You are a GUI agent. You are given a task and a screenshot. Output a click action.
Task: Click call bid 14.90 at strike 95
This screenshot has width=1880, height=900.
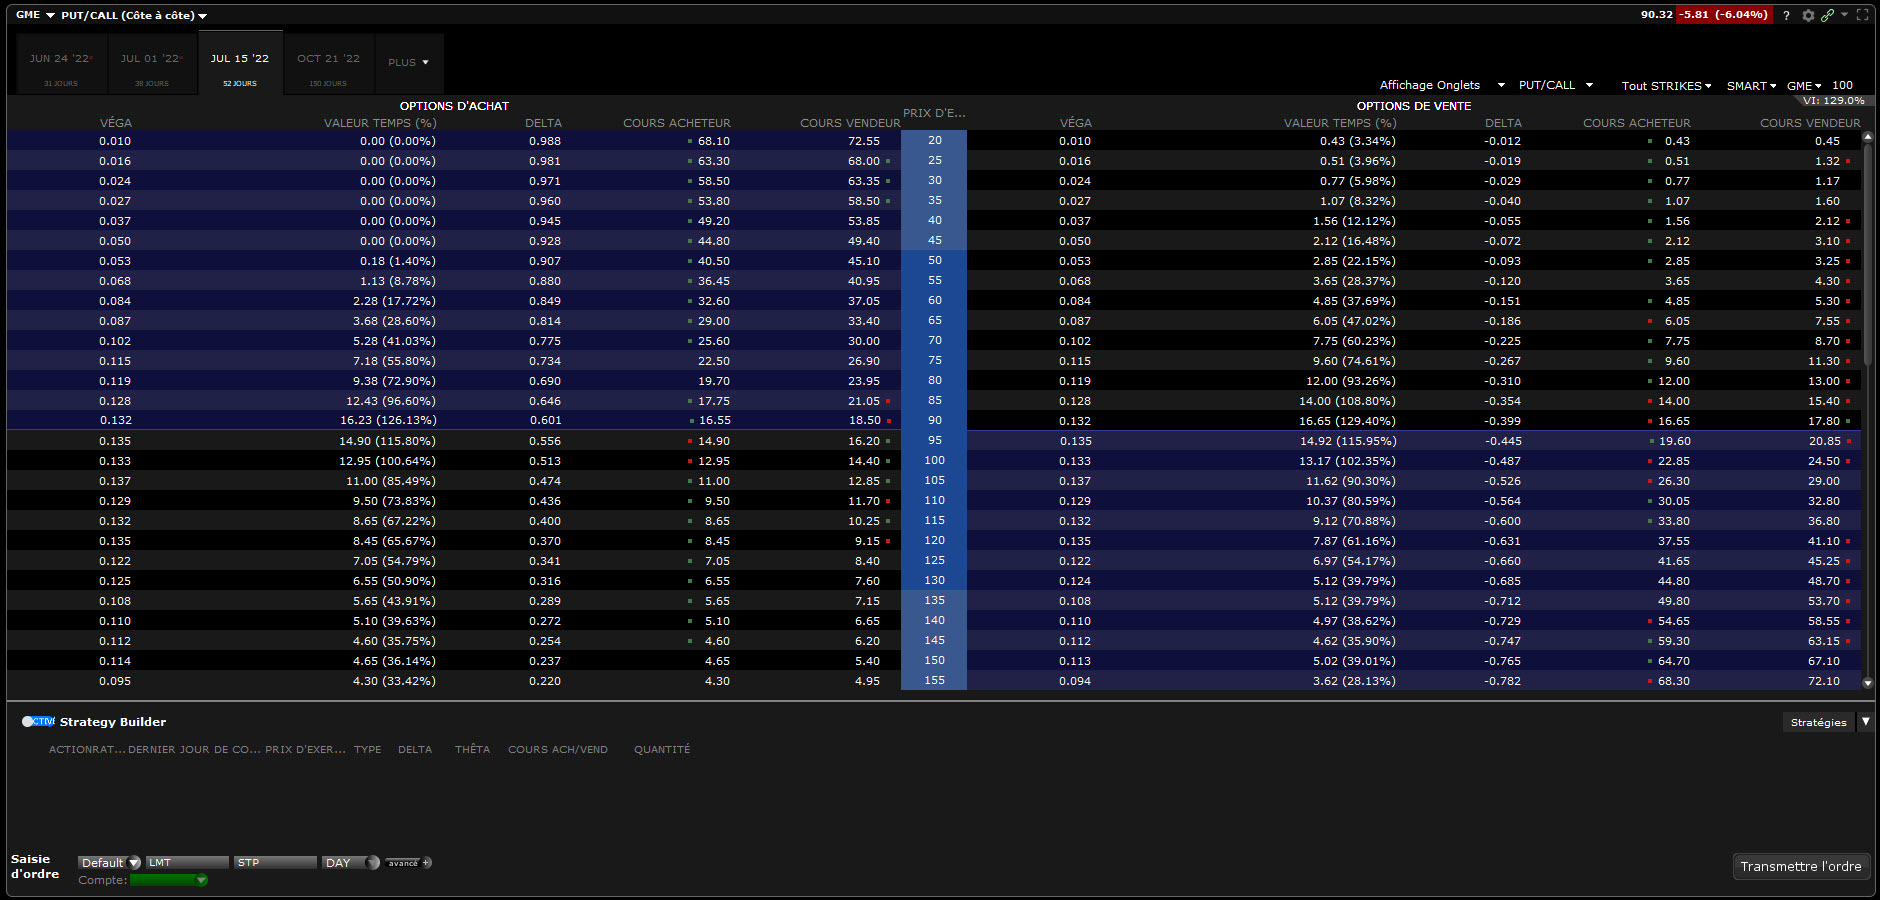point(713,441)
